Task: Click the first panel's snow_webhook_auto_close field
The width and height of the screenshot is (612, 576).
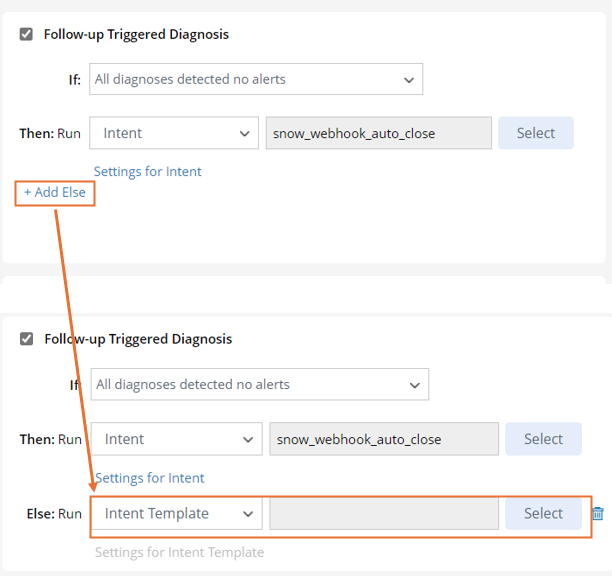Action: [x=378, y=133]
